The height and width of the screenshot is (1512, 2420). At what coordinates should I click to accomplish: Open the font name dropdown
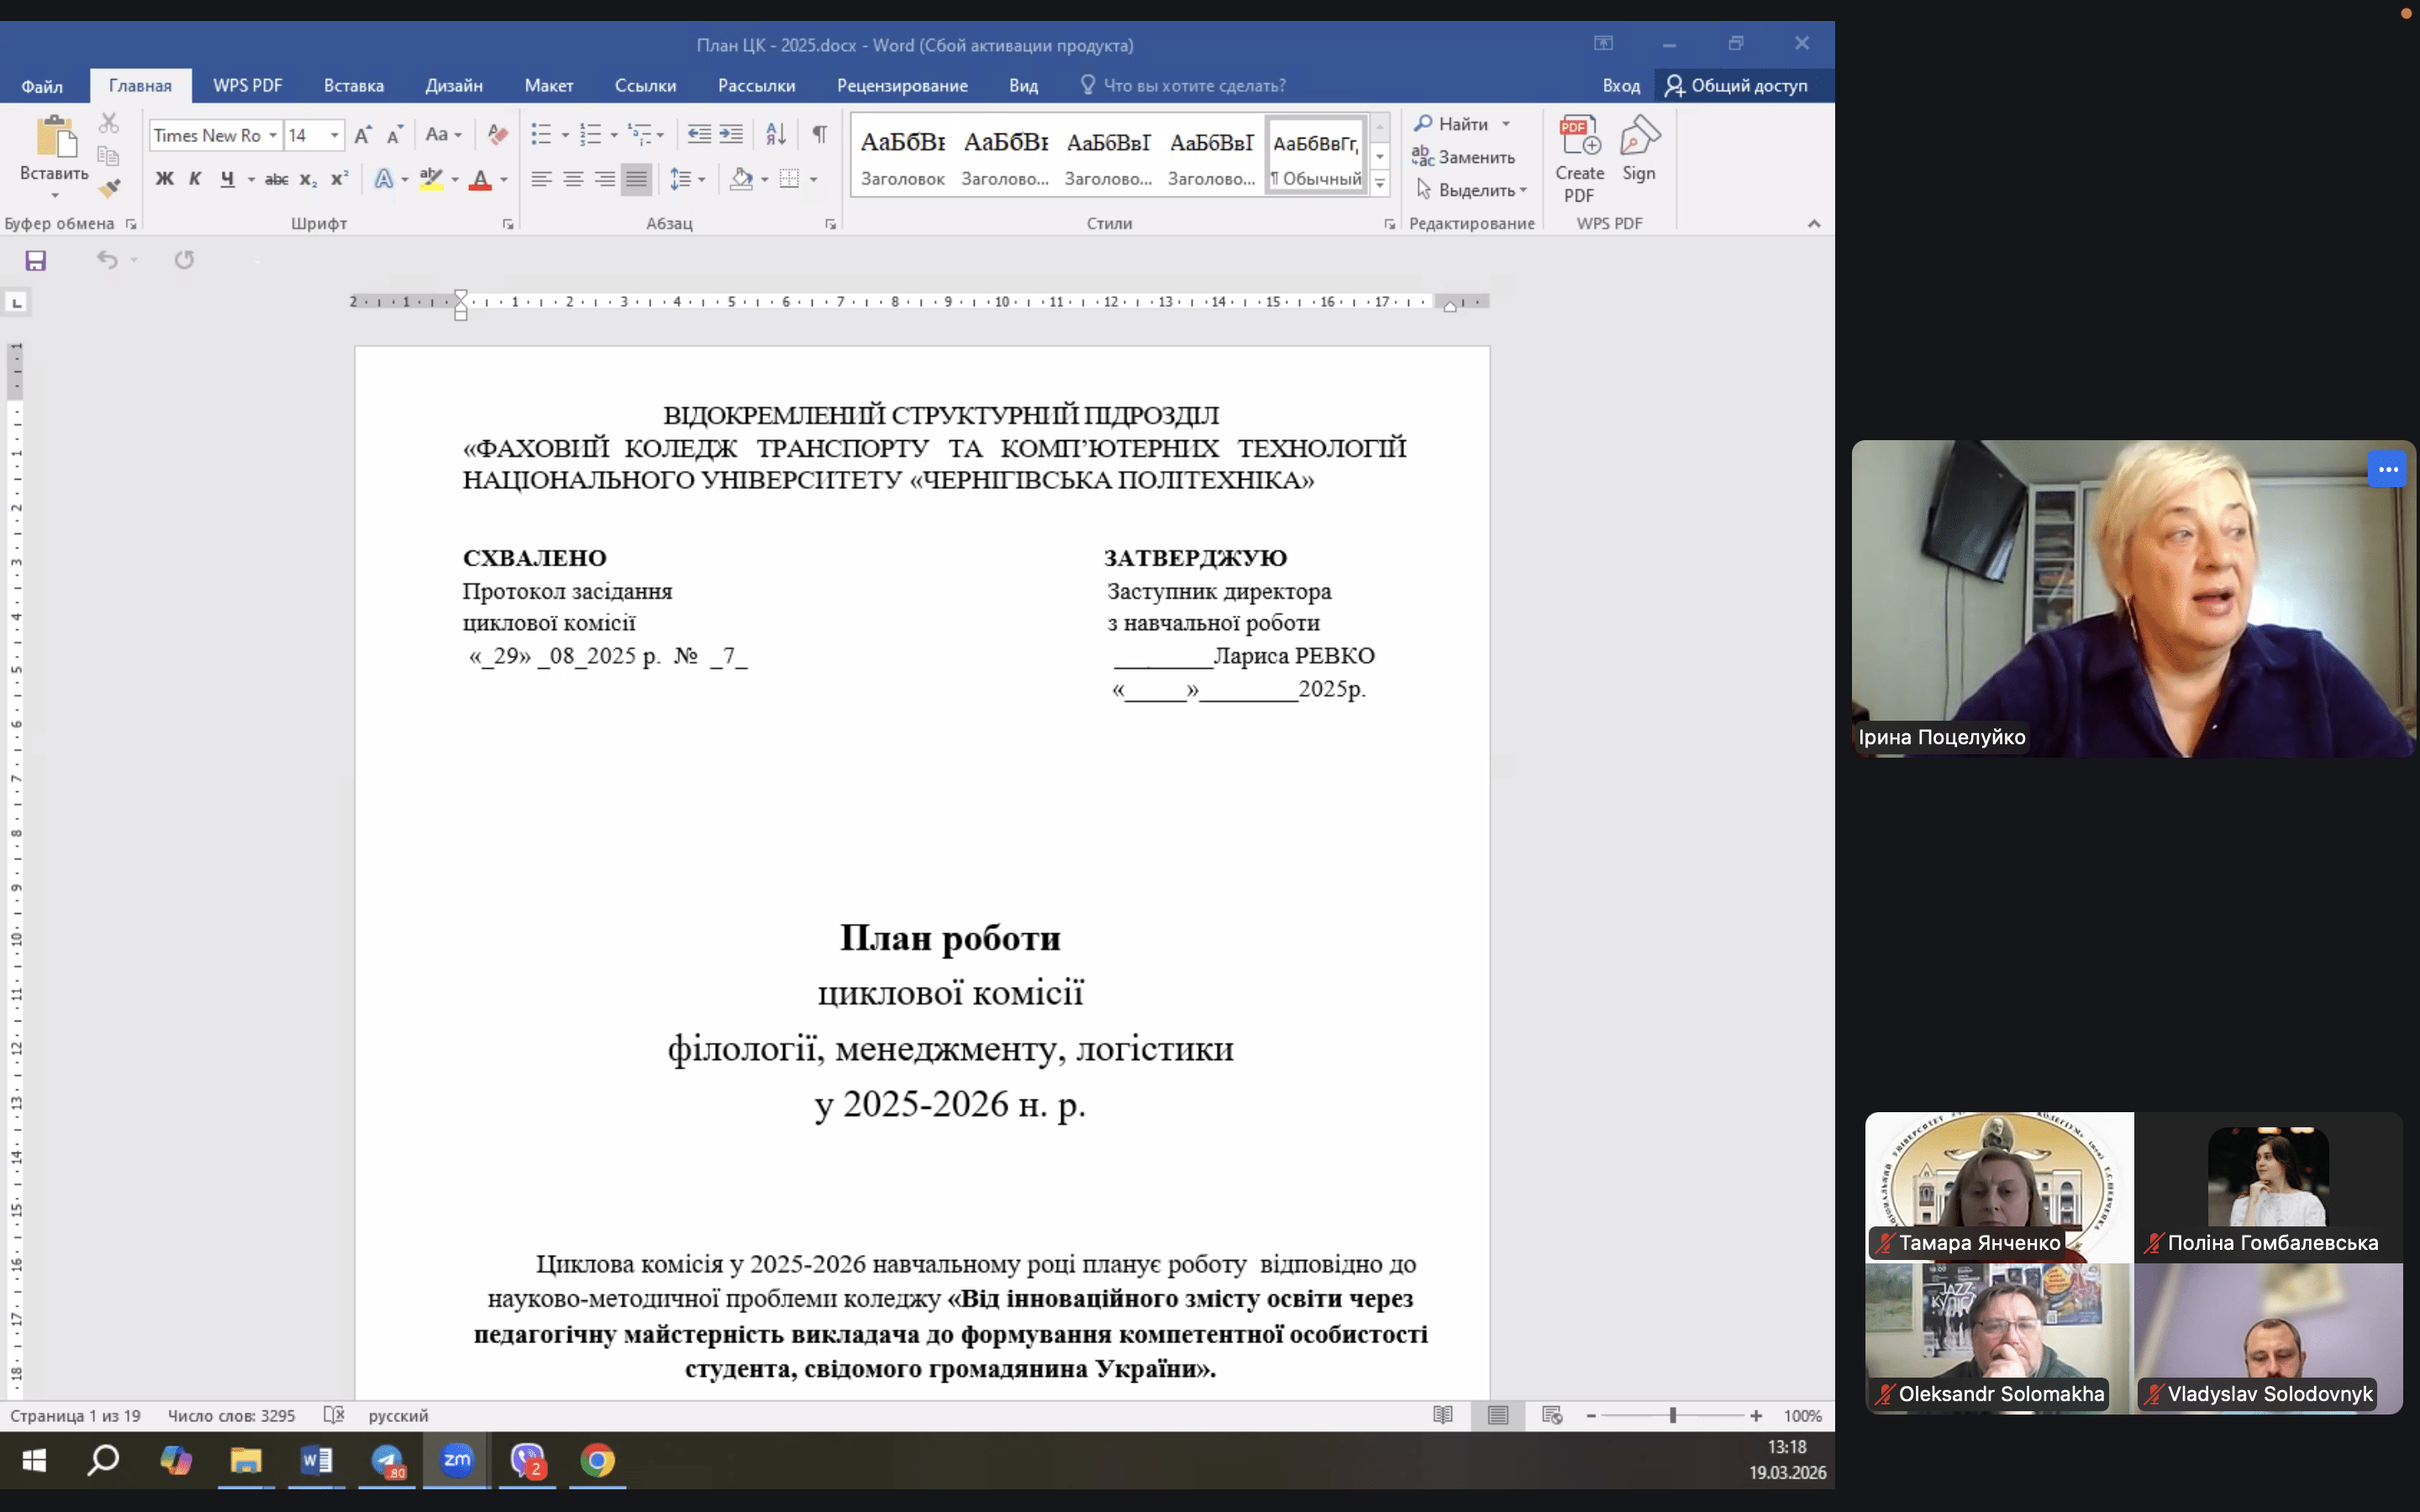click(x=272, y=135)
